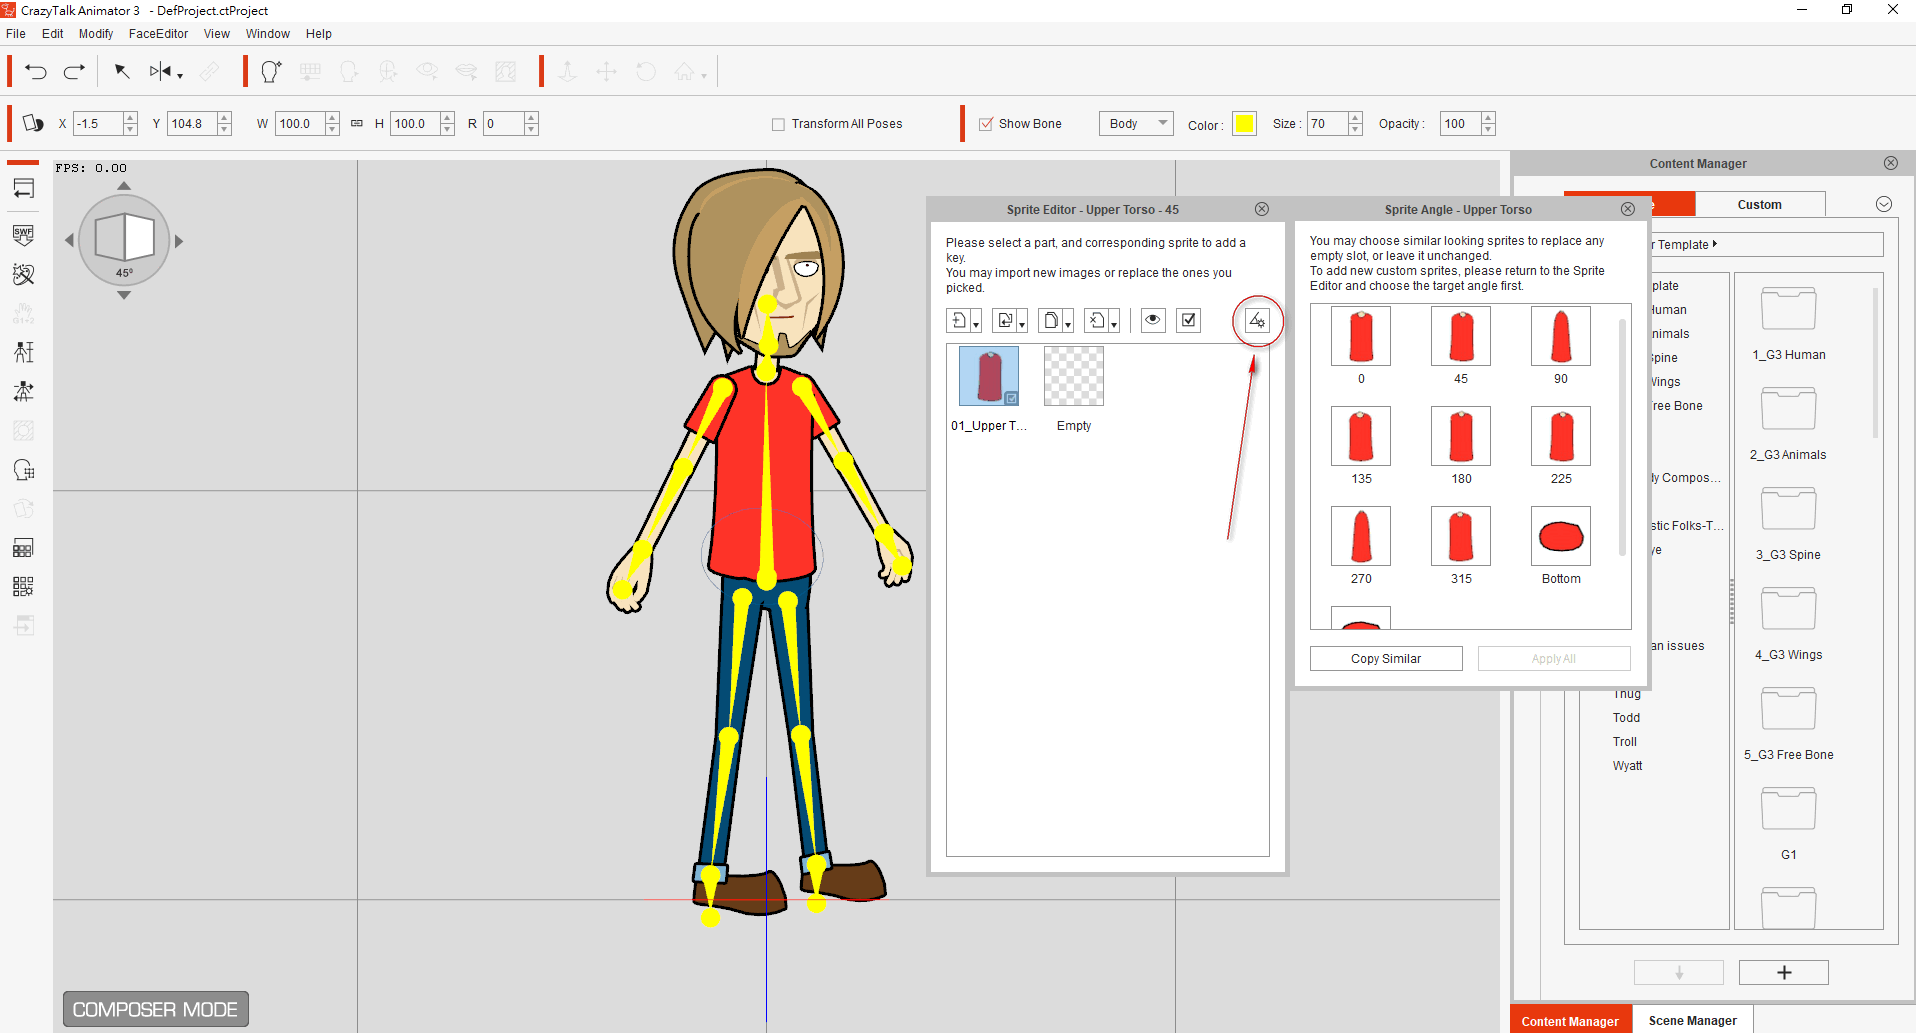Open the 1_G3 Human folder

pos(1789,309)
